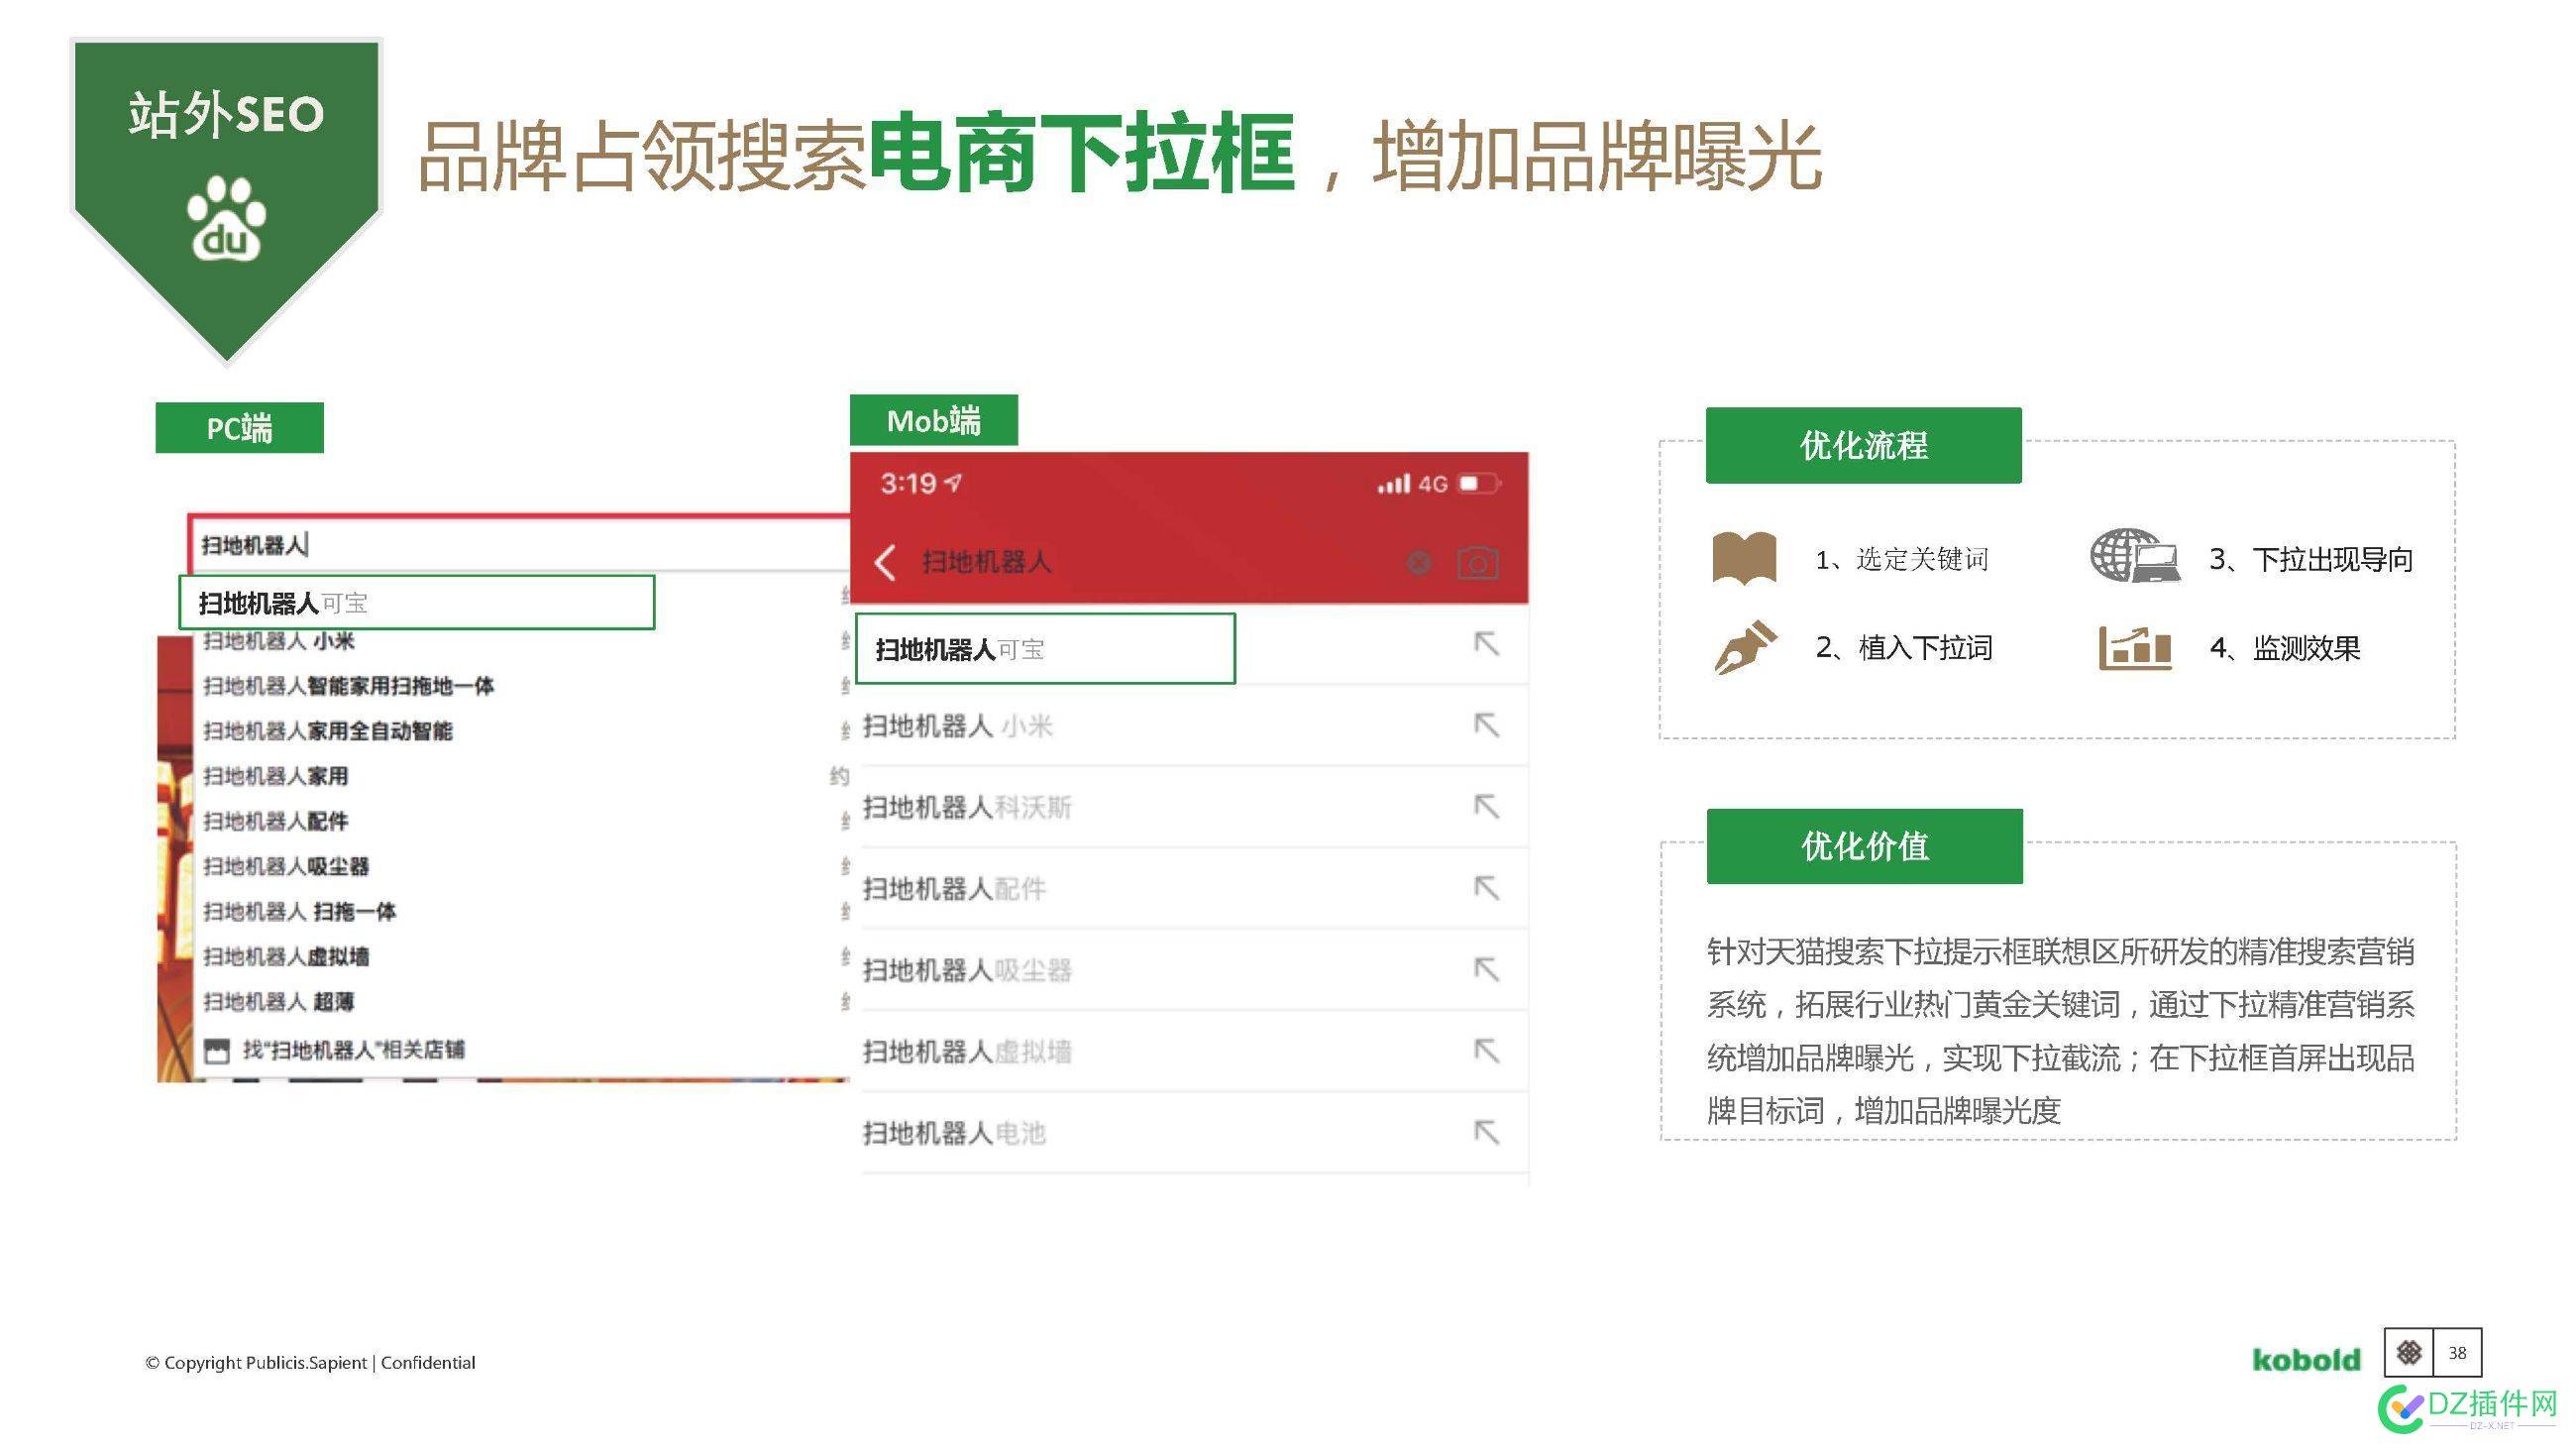Click the page number 38 box
The width and height of the screenshot is (2576, 1449).
tap(2457, 1353)
